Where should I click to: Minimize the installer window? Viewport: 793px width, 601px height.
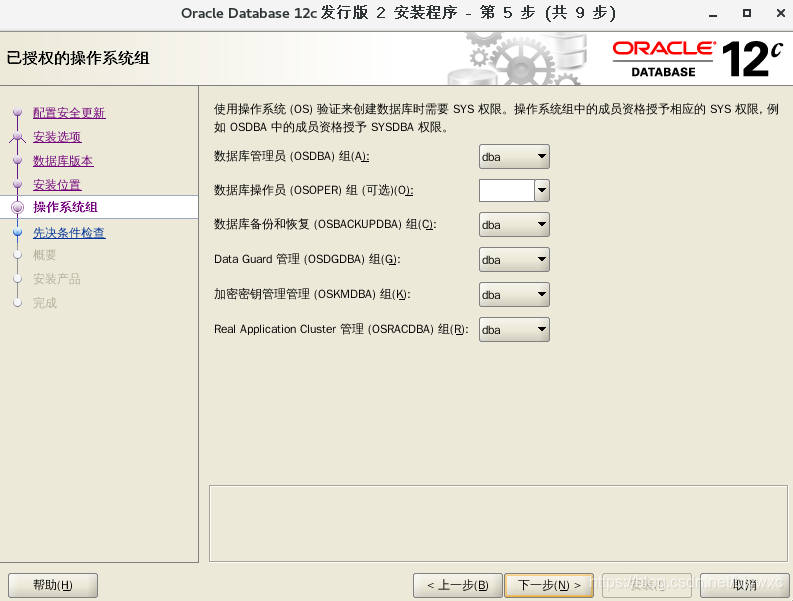[713, 14]
